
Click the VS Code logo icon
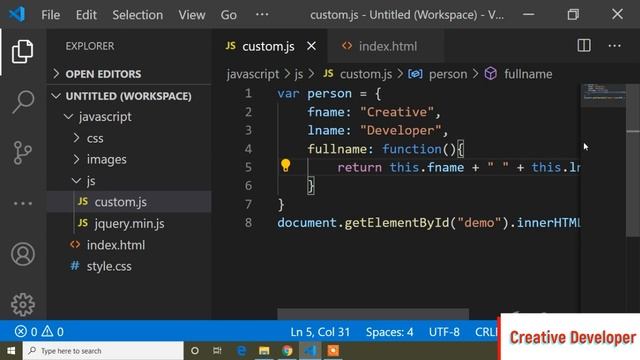coord(17,15)
